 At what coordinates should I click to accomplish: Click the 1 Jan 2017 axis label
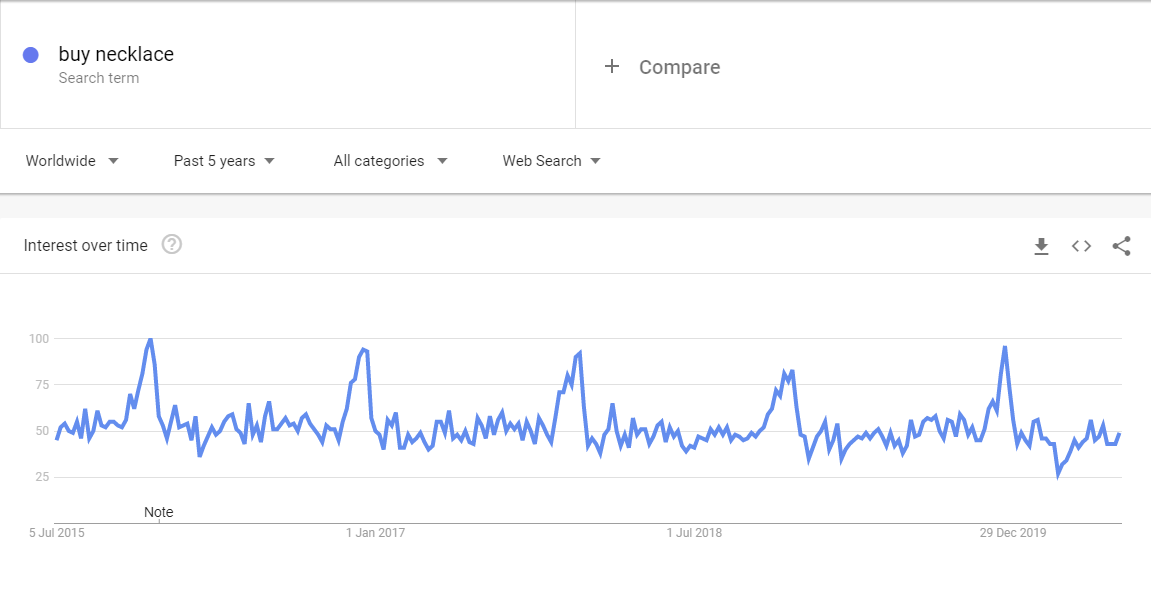375,533
